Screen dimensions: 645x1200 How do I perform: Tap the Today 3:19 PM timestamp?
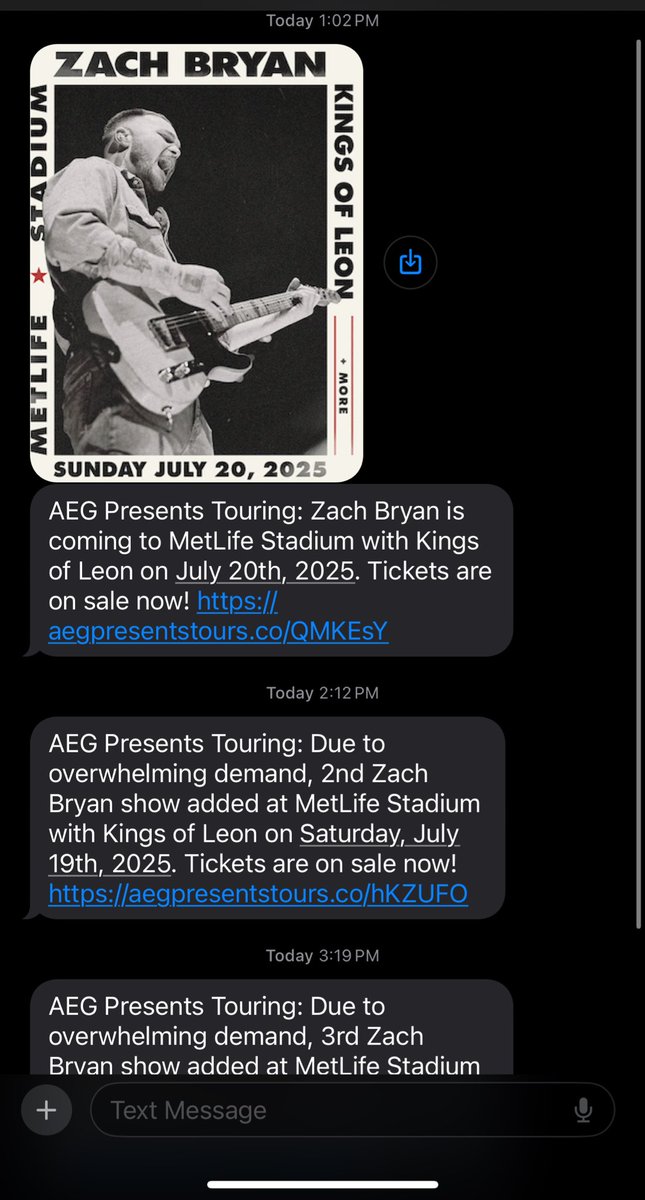[323, 956]
